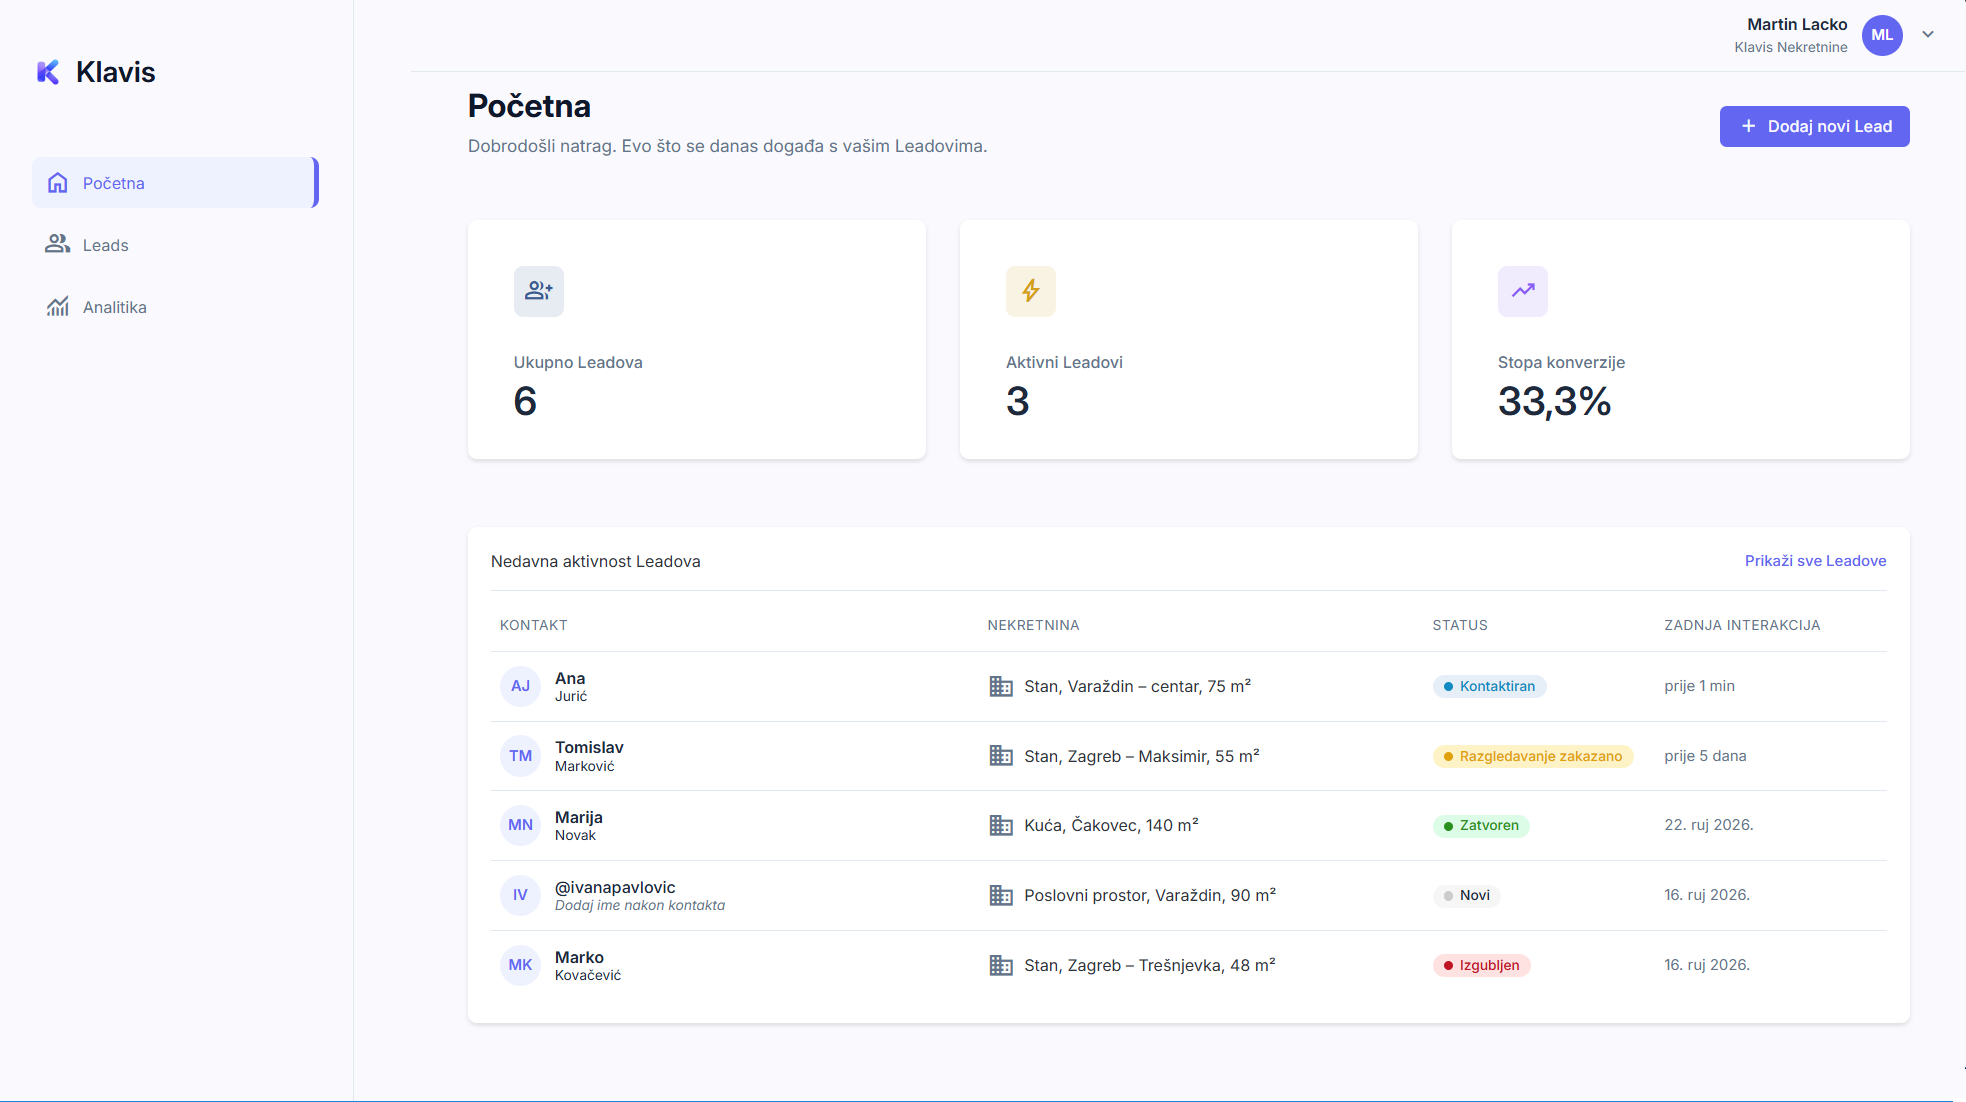This screenshot has width=1966, height=1102.
Task: Click the IV avatar for @ivanapavlovic
Action: point(520,895)
